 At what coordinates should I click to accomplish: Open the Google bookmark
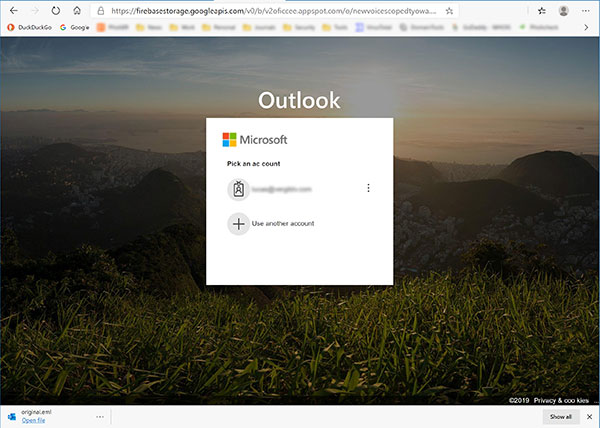coord(75,27)
